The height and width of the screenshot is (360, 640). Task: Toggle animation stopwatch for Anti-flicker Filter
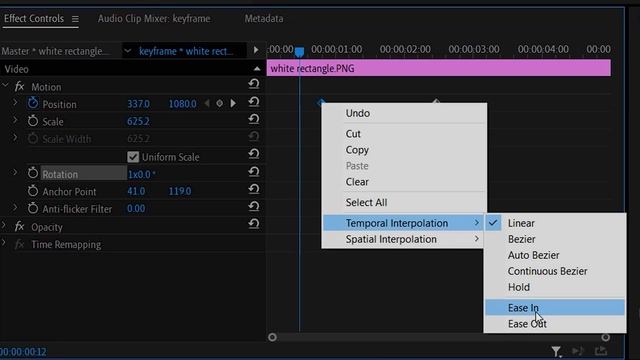33,208
